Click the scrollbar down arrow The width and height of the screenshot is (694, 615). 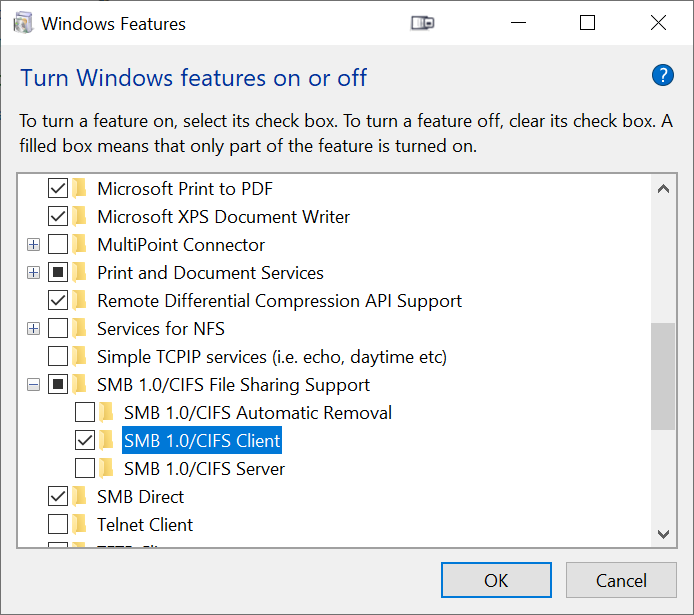pos(663,534)
